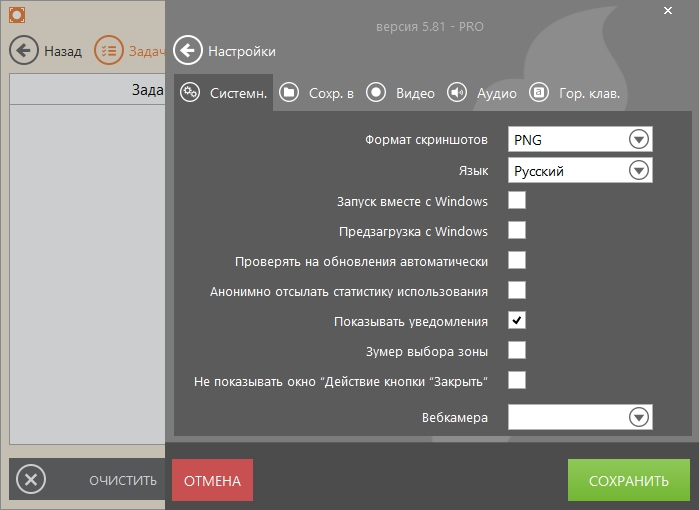Click the Язык label
This screenshot has height=510, width=699.
click(473, 171)
